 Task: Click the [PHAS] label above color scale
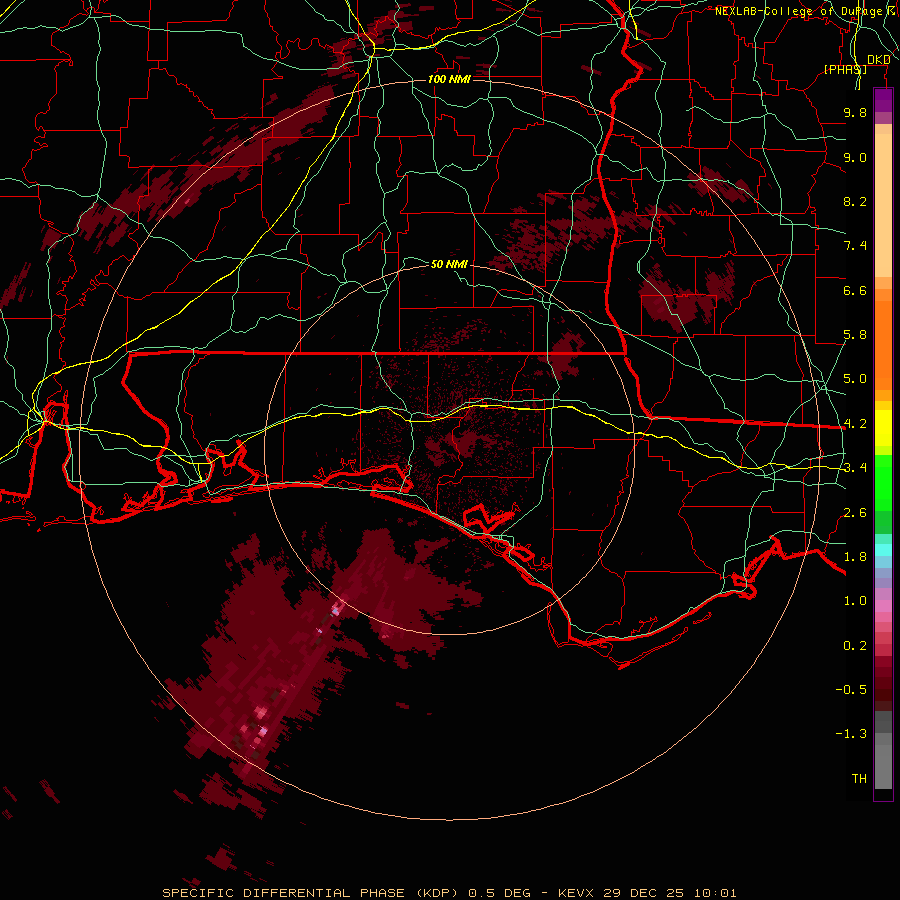point(845,69)
